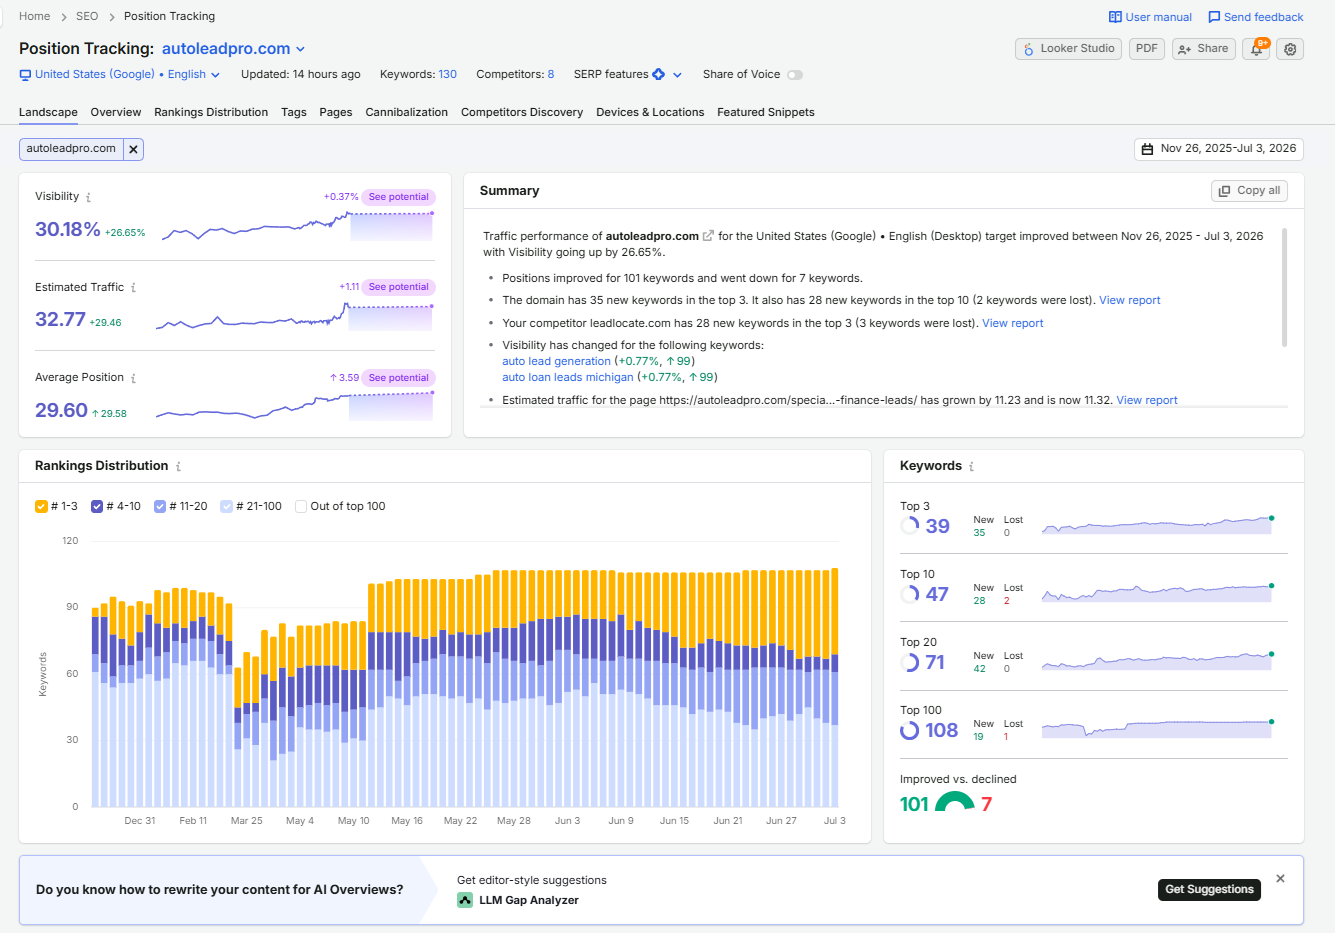The height and width of the screenshot is (933, 1335).
Task: Click the Share button
Action: [1204, 49]
